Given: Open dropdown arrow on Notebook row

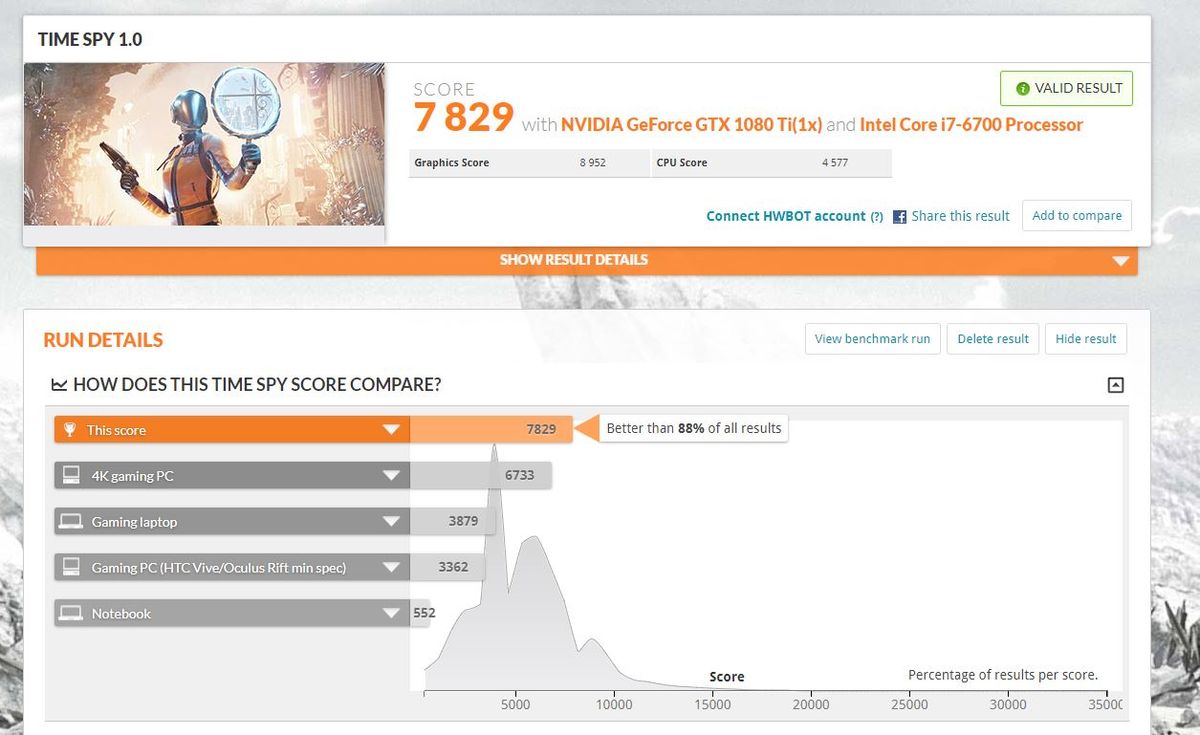Looking at the screenshot, I should (x=391, y=614).
